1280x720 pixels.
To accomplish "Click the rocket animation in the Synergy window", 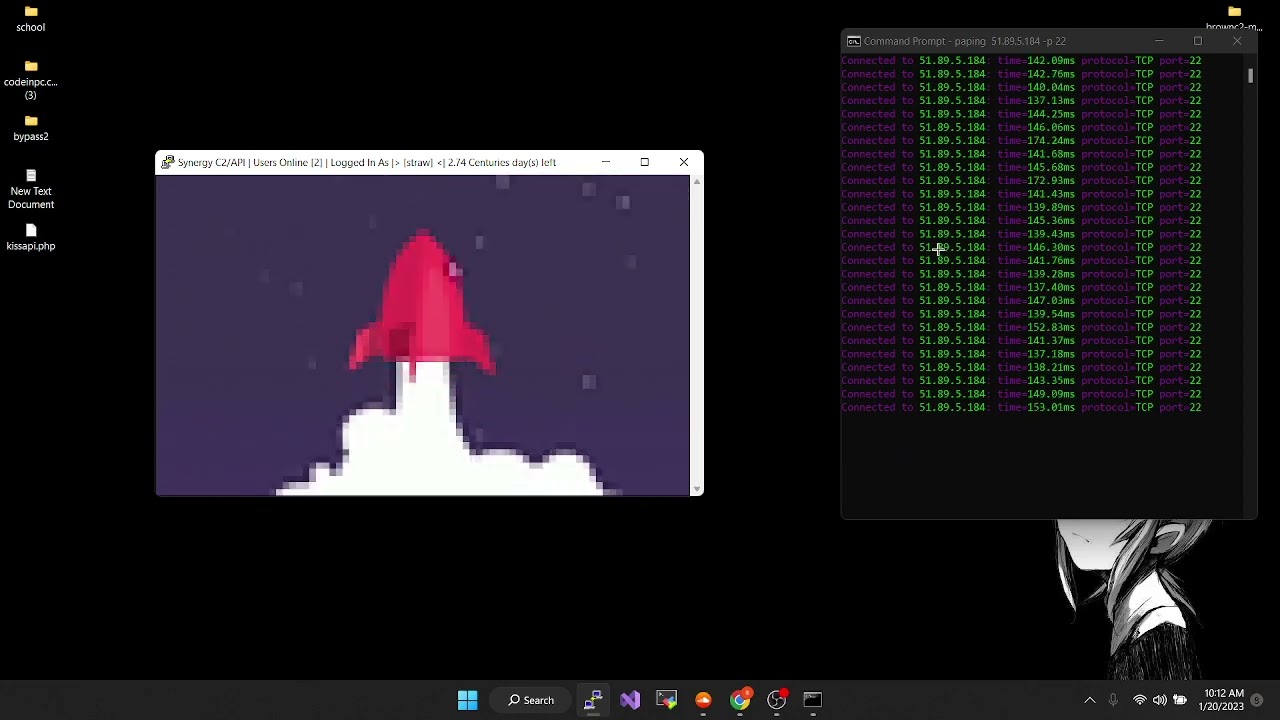I will (x=422, y=335).
